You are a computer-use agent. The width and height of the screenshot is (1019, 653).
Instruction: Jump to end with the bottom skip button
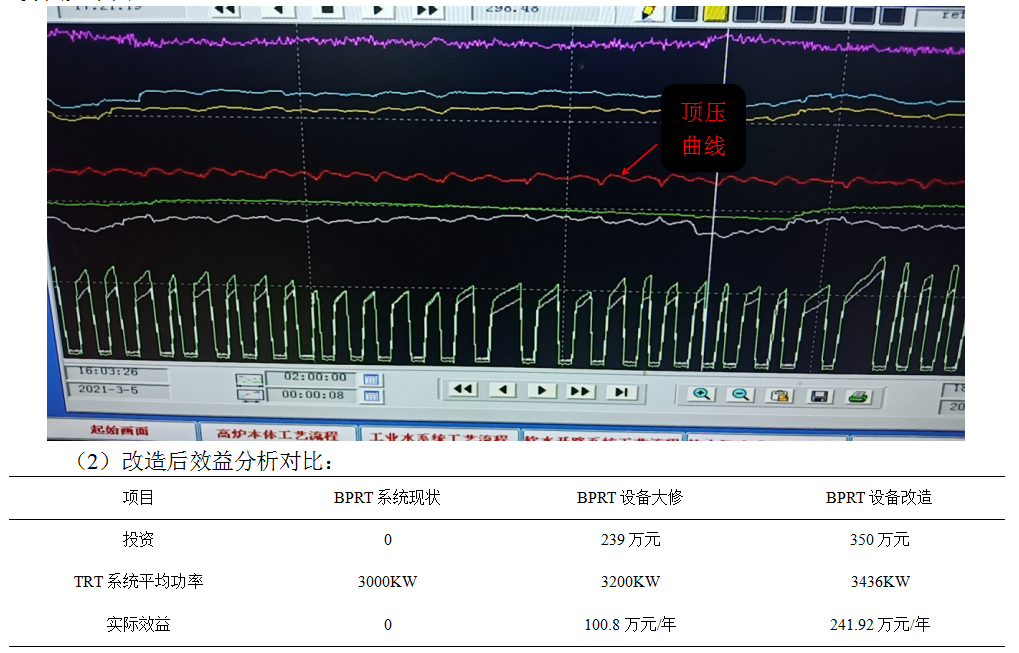pos(621,392)
